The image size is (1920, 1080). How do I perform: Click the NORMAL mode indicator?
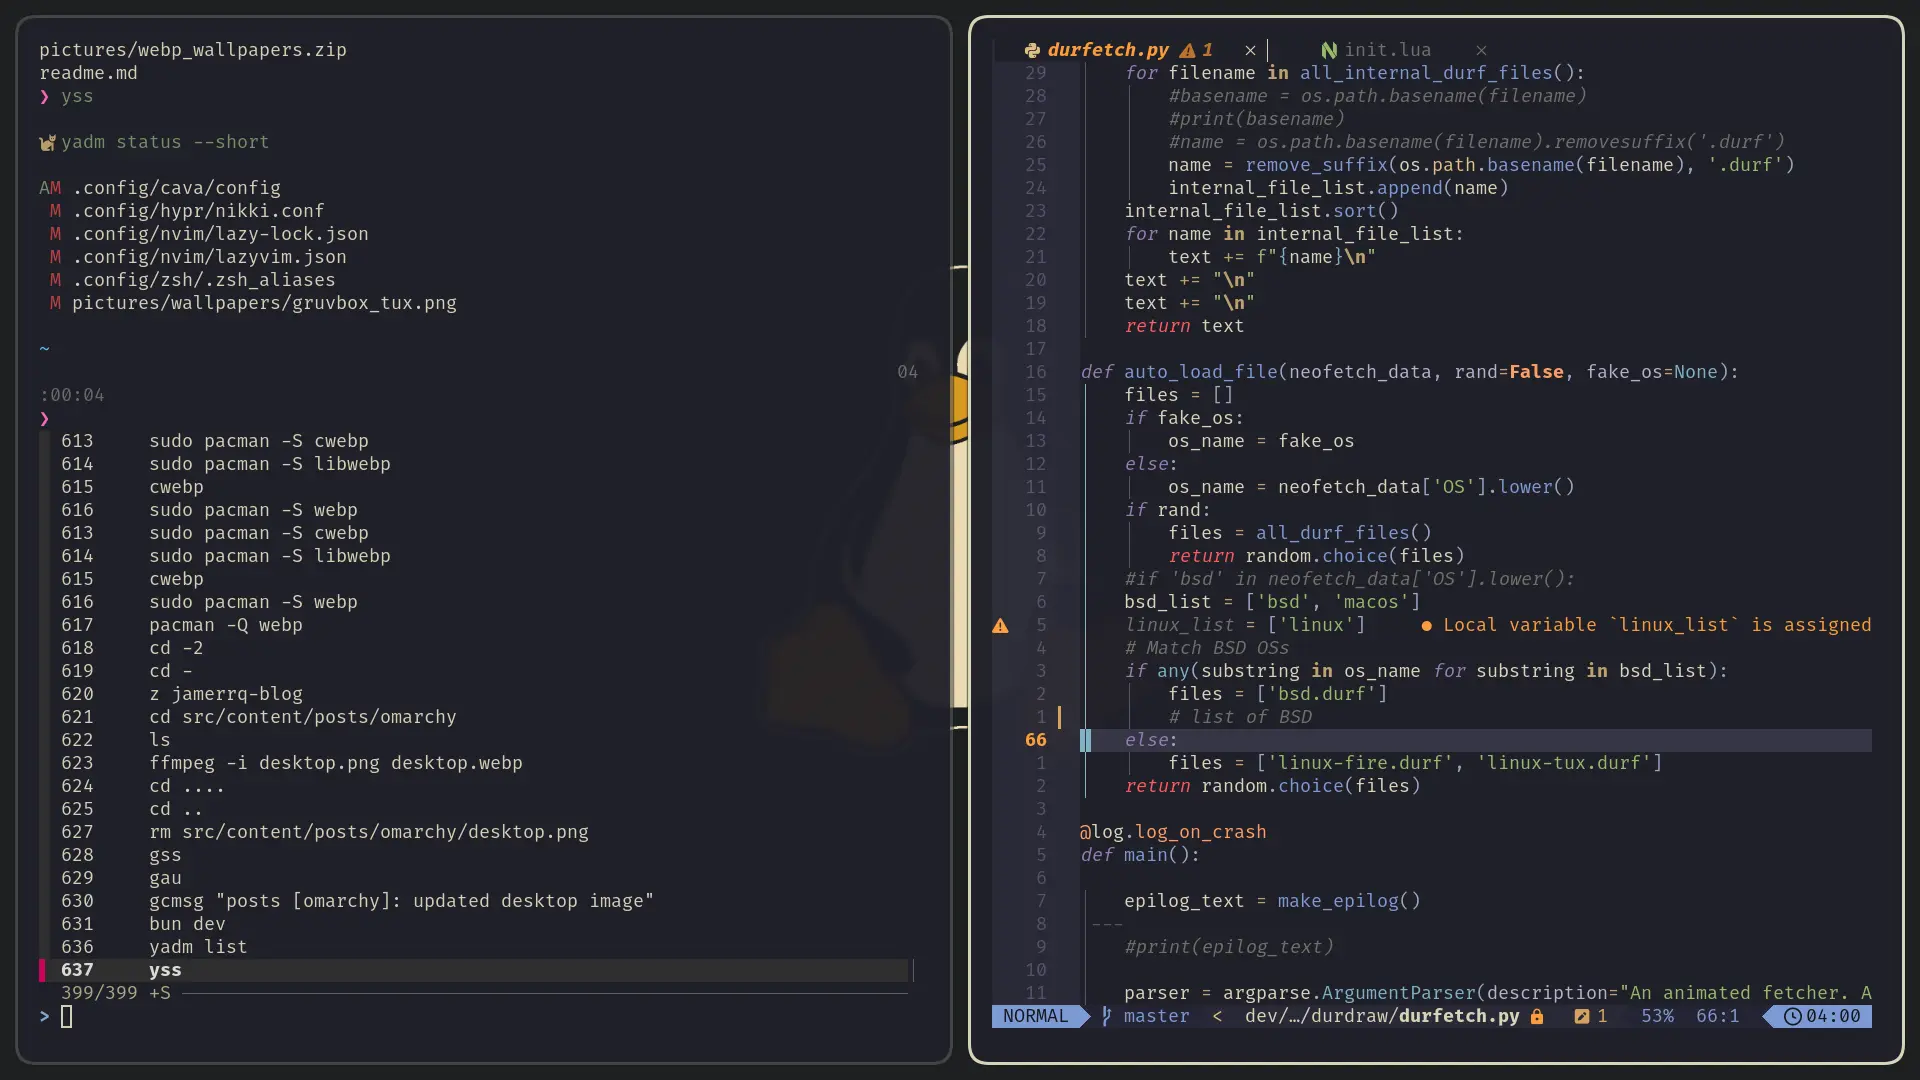(1035, 1016)
